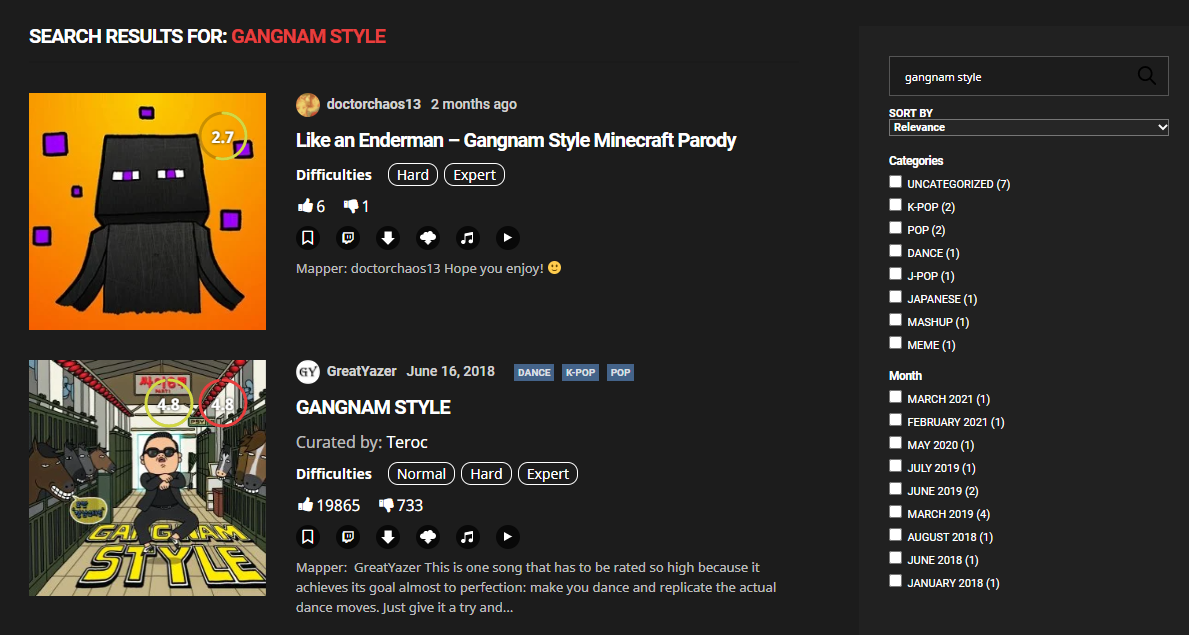Click cloud one-click install for GANGNAM STYLE
The width and height of the screenshot is (1189, 635).
(428, 537)
